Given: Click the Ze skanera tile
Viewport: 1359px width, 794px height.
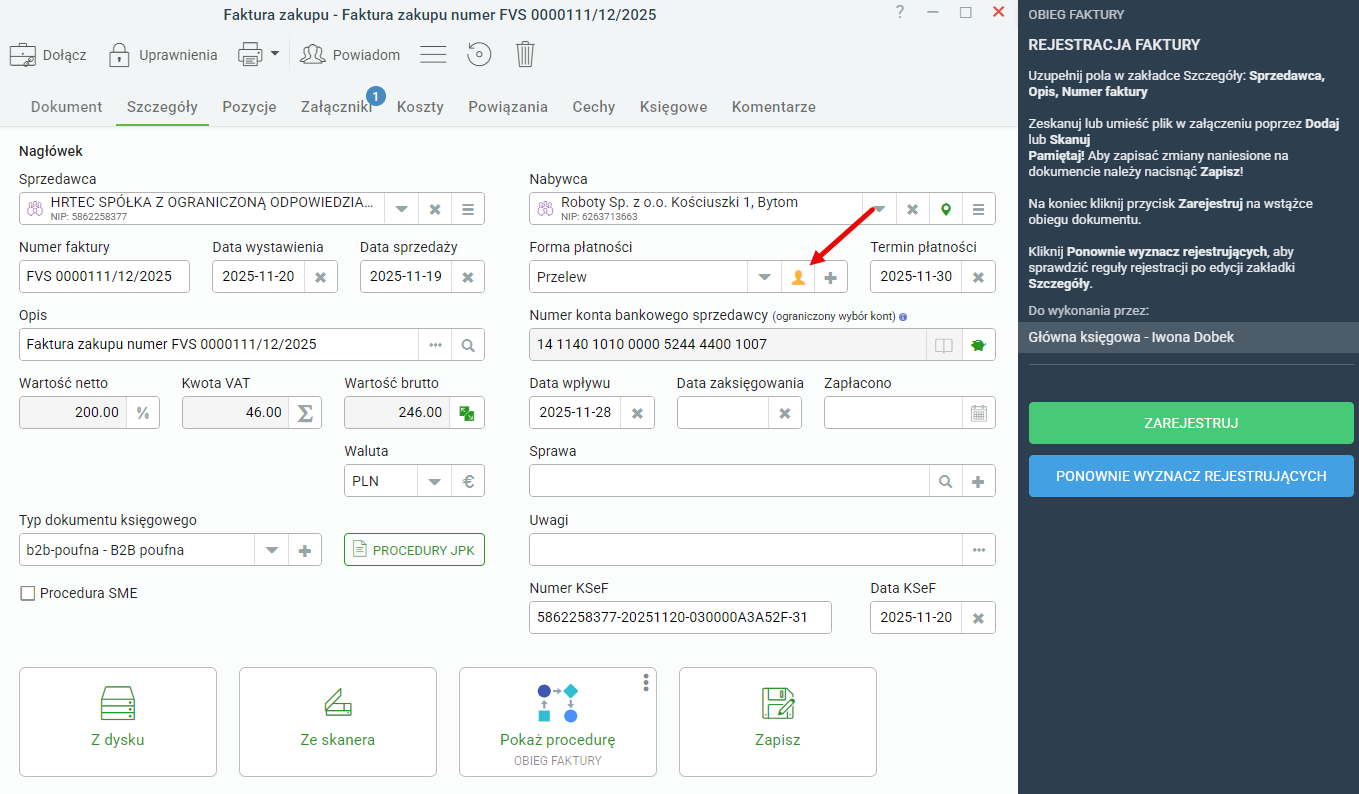Looking at the screenshot, I should 338,722.
